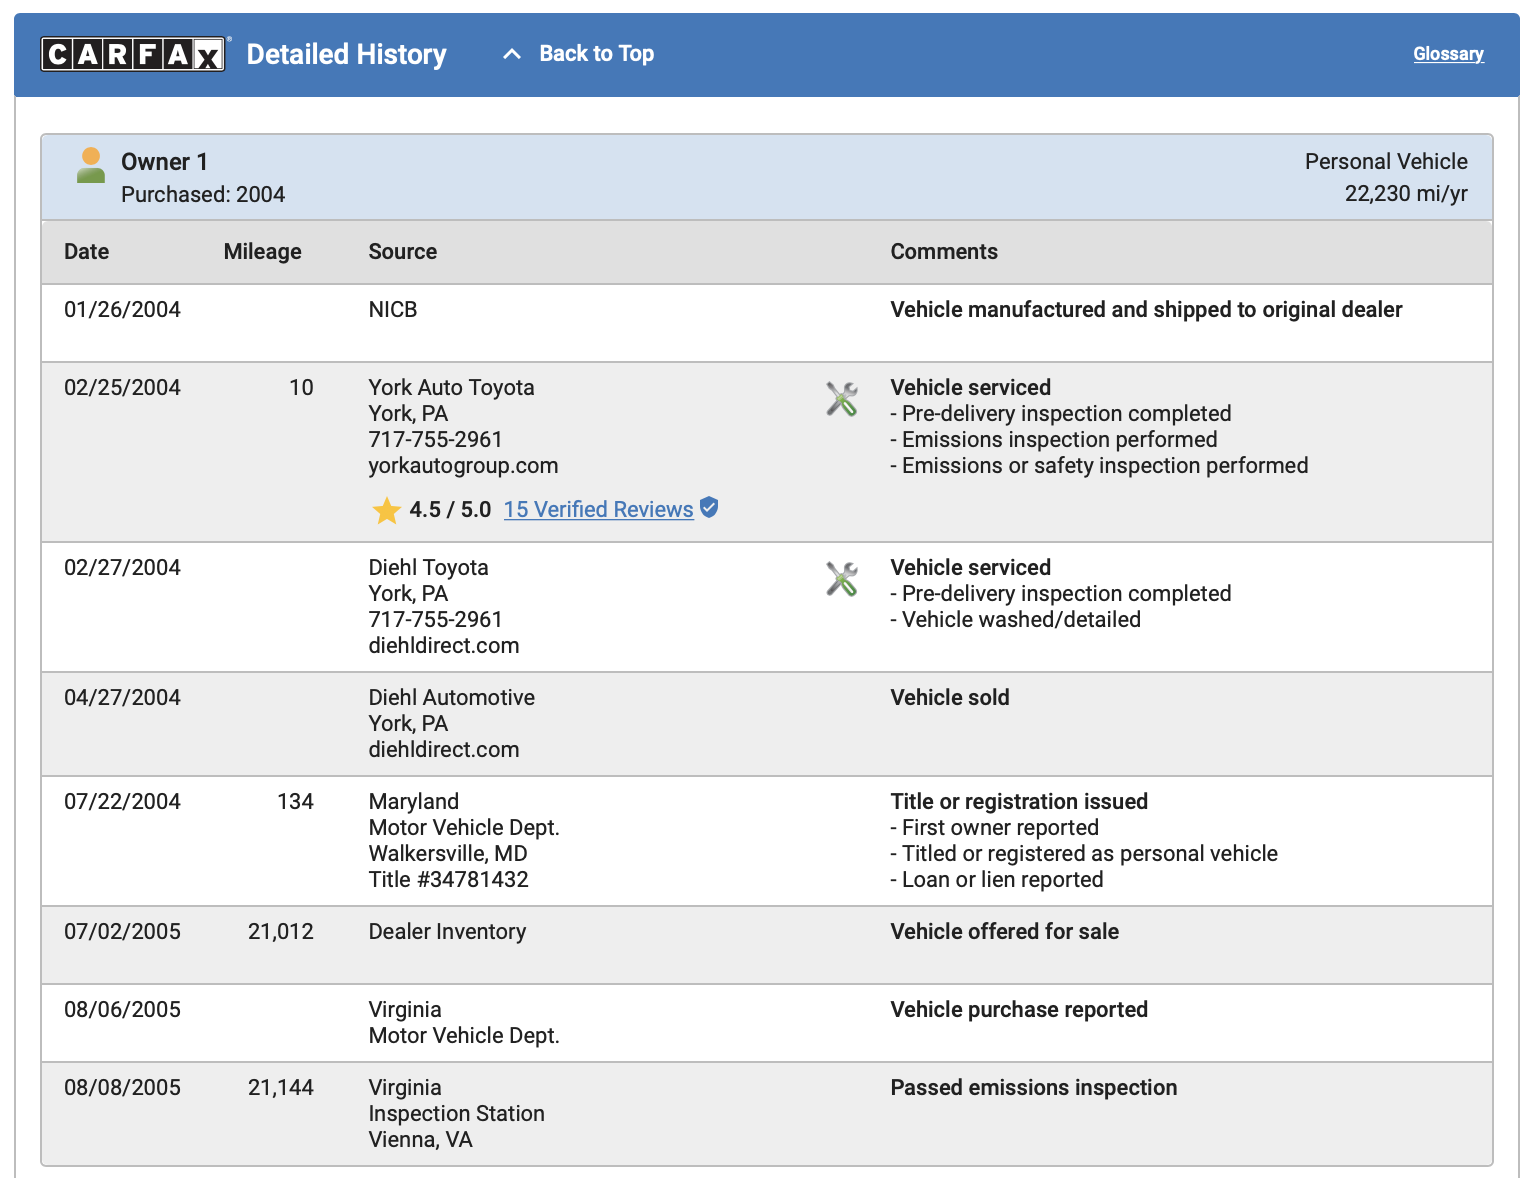1524x1178 pixels.
Task: Open the Glossary link
Action: click(1448, 54)
